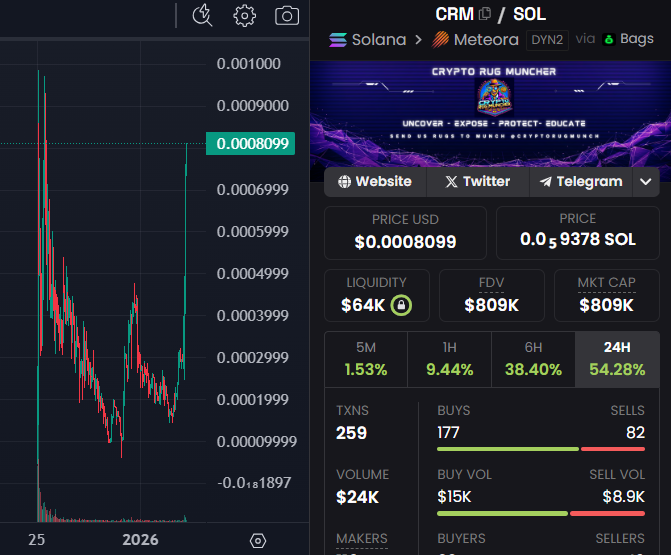The height and width of the screenshot is (555, 671).
Task: Click the FDV $809K box
Action: coord(492,295)
